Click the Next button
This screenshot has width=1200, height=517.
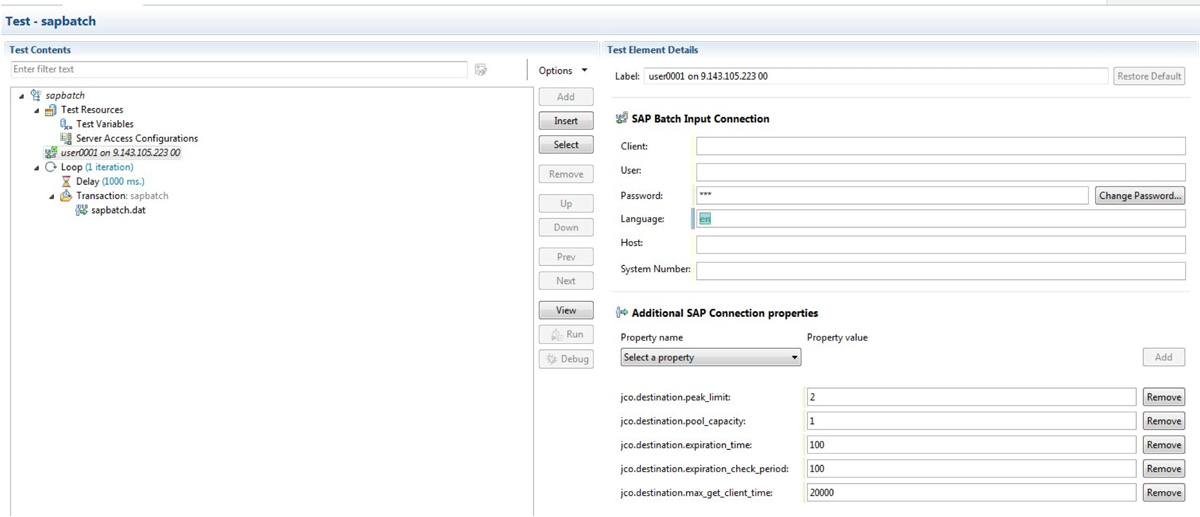(x=566, y=281)
